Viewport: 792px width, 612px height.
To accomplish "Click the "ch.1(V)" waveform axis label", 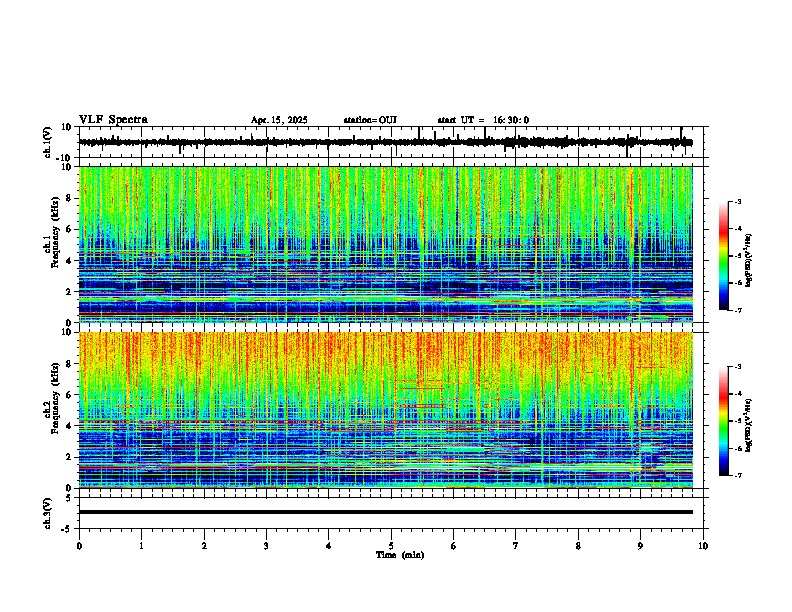I will [x=48, y=142].
